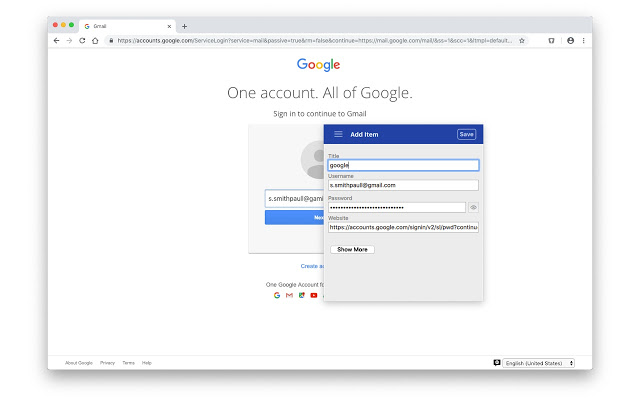Click the Google Maps product icon

302,295
